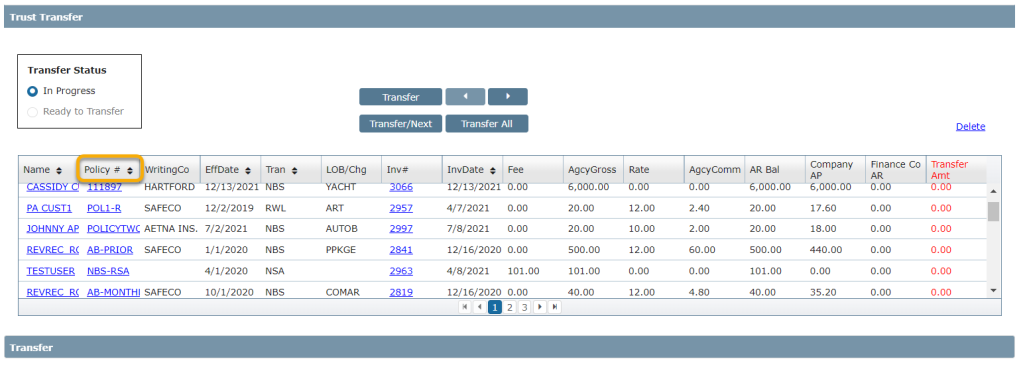Click the Delete link
Viewport: 1023px width, 365px height.
click(x=970, y=127)
